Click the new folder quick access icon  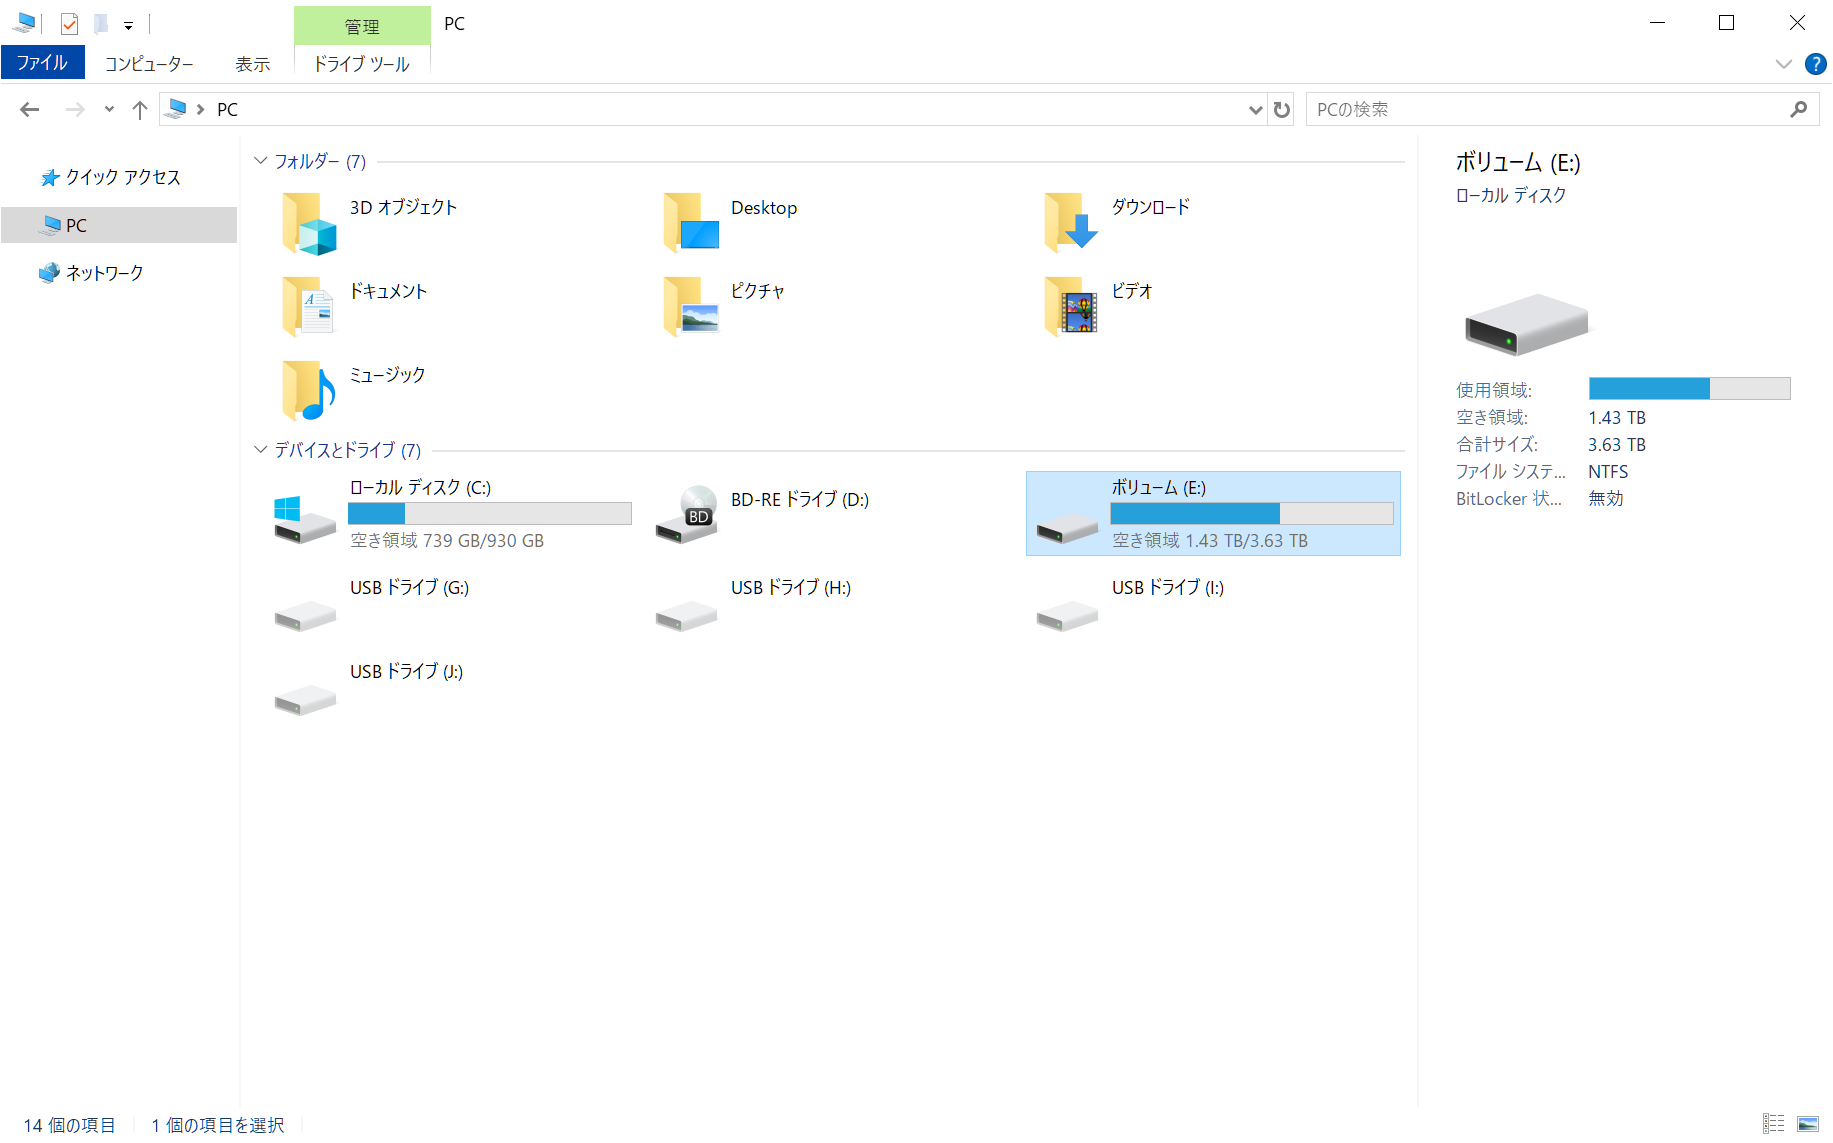101,23
